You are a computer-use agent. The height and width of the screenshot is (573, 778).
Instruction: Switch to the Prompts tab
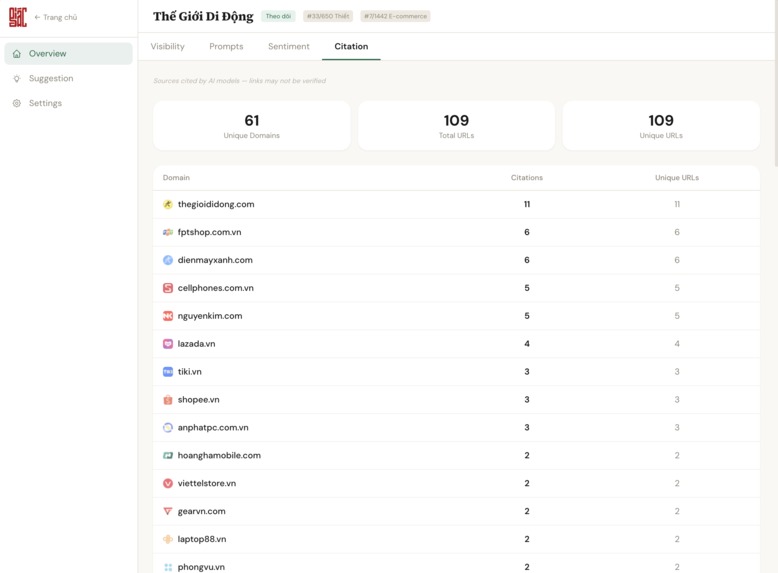pos(226,46)
